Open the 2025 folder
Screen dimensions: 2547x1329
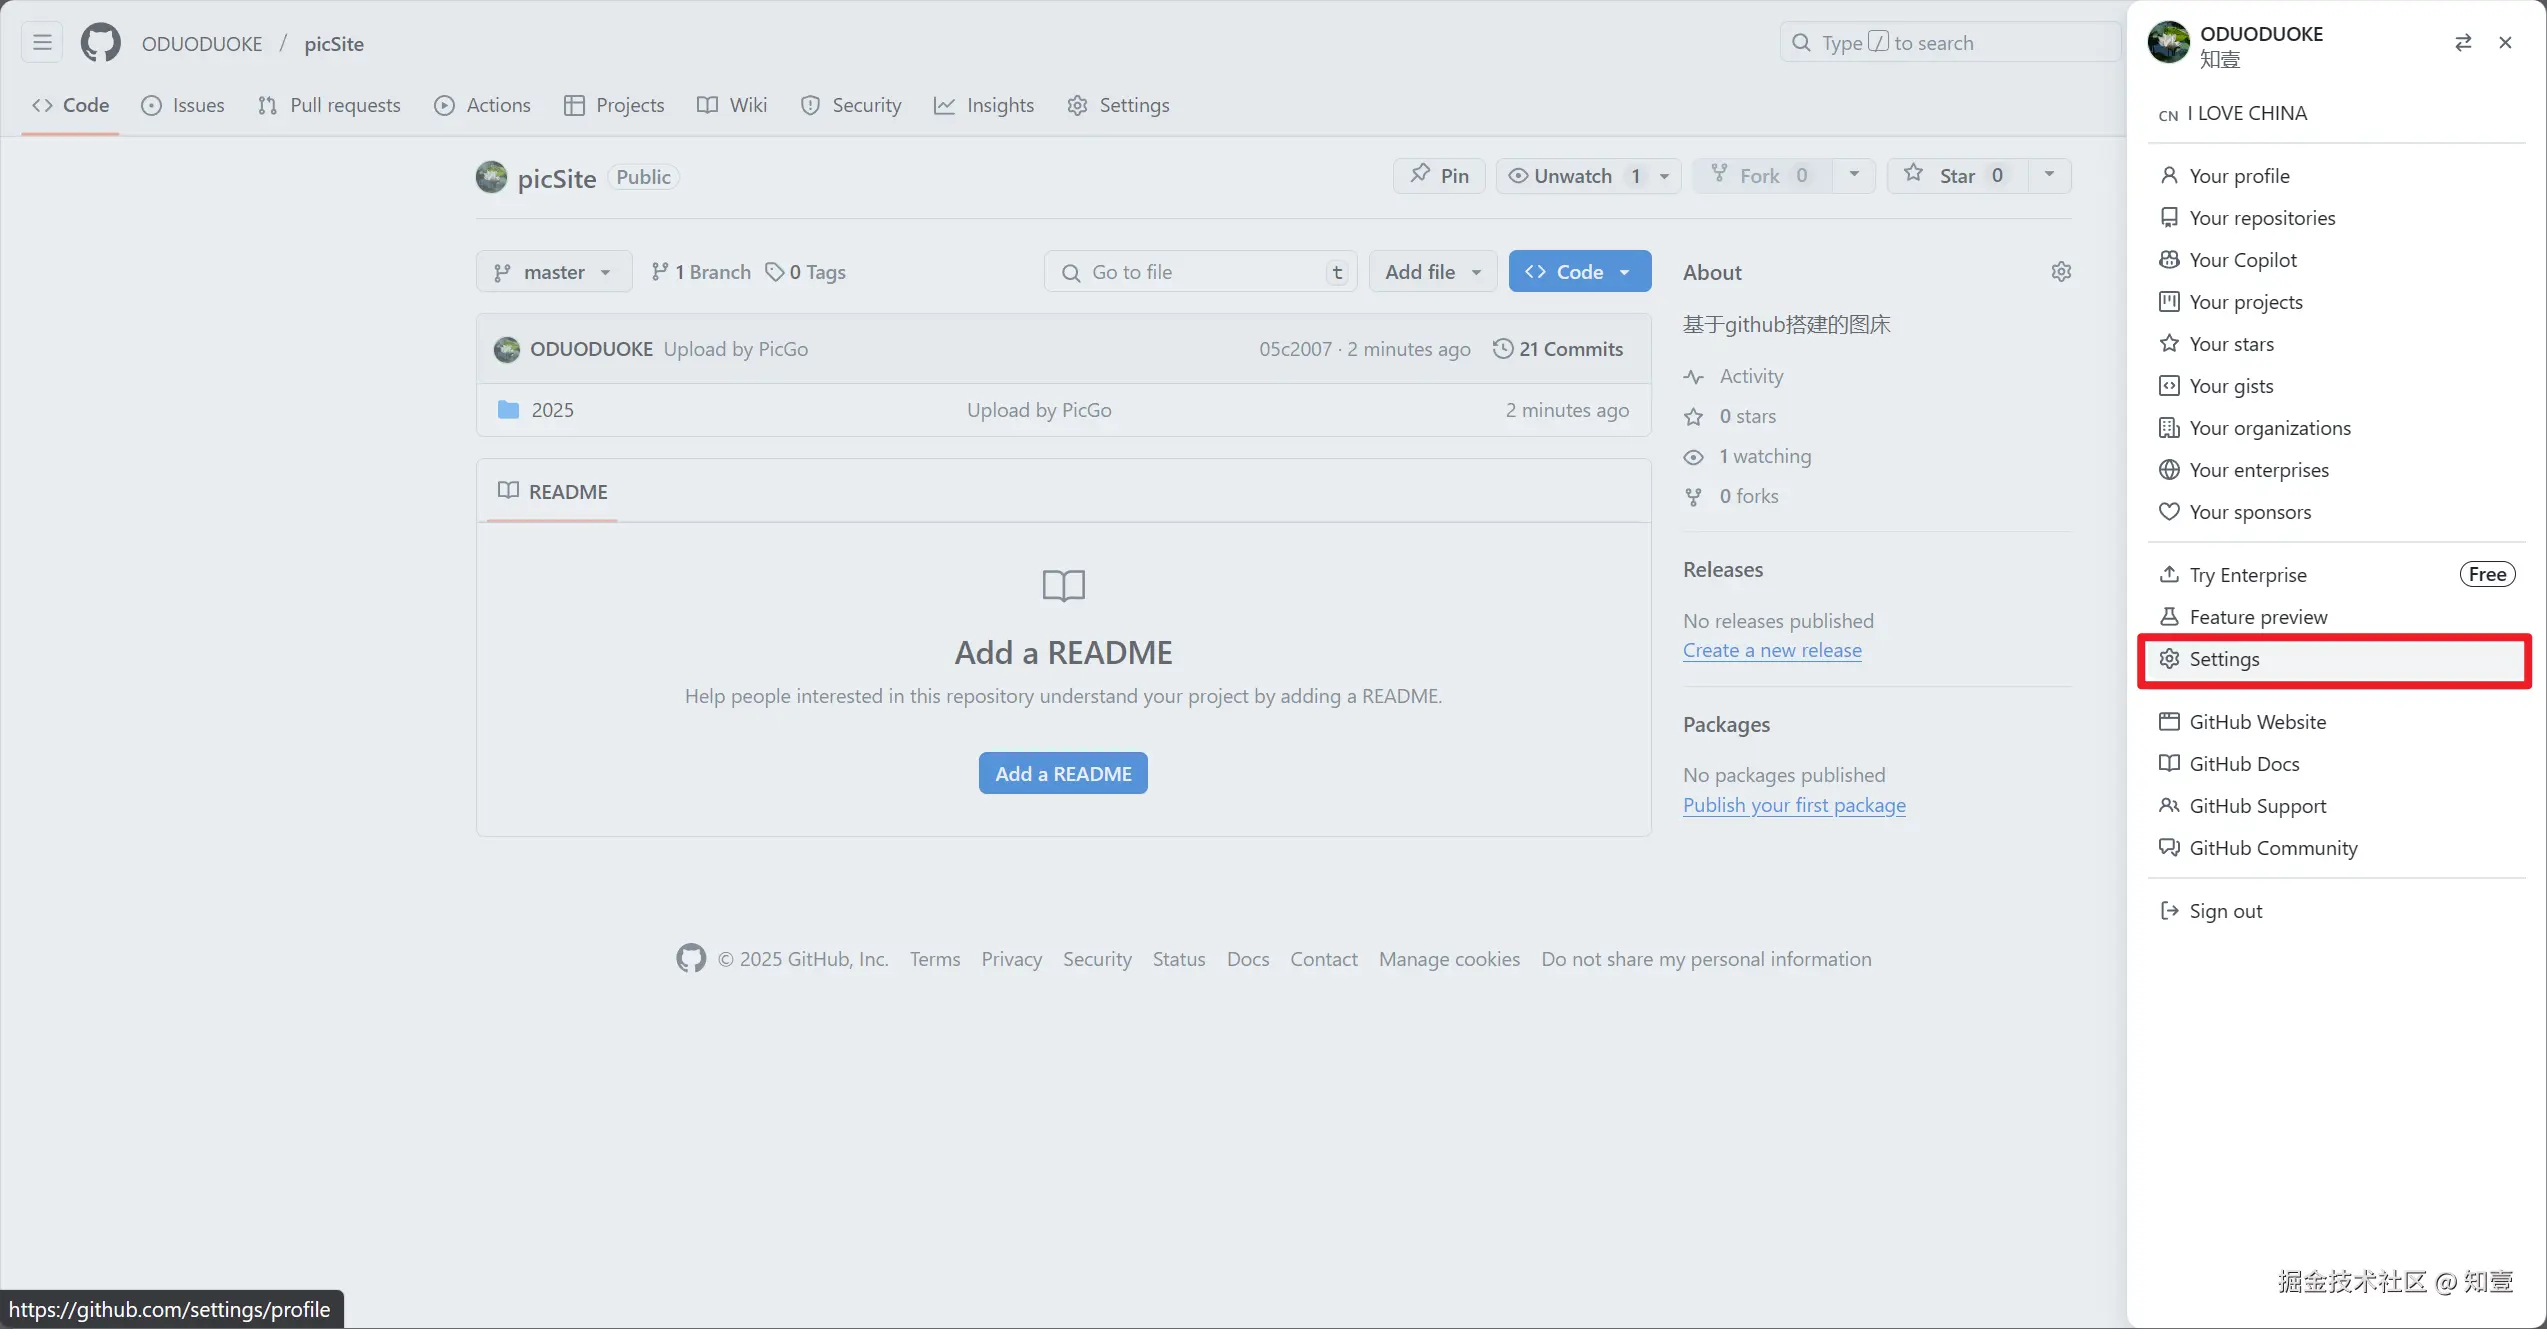click(x=552, y=410)
